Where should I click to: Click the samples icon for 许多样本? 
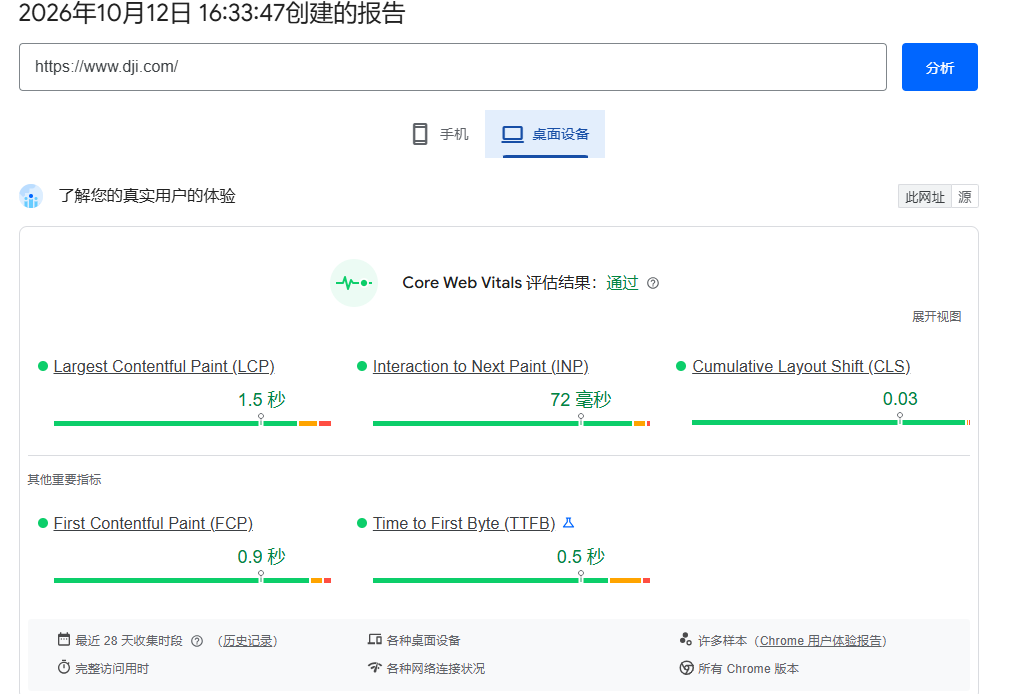pyautogui.click(x=686, y=639)
